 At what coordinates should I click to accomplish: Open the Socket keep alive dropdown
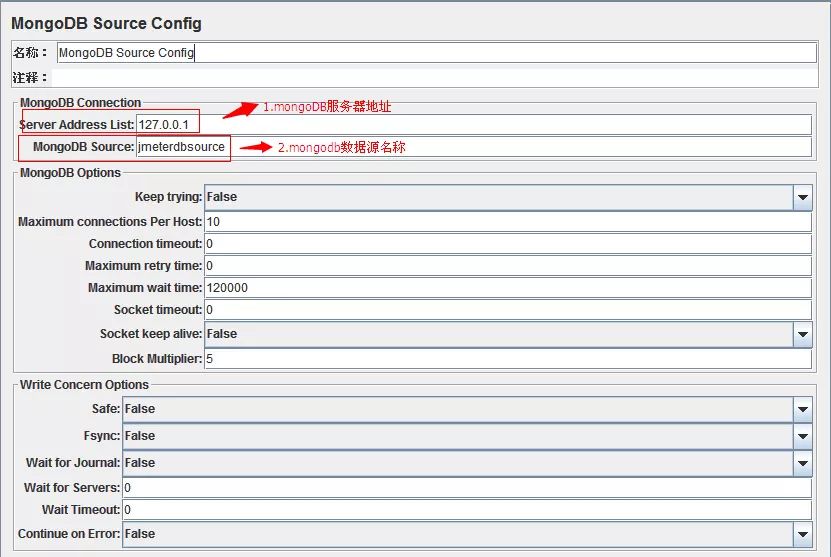(x=508, y=334)
